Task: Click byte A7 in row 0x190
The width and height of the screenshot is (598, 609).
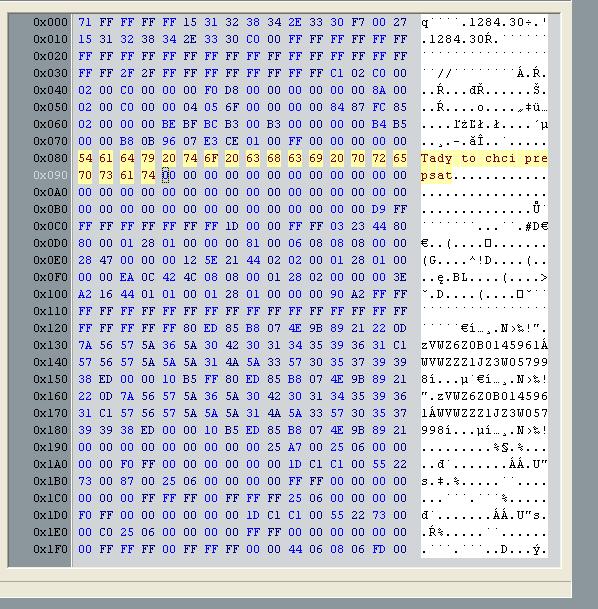Action: pyautogui.click(x=295, y=447)
